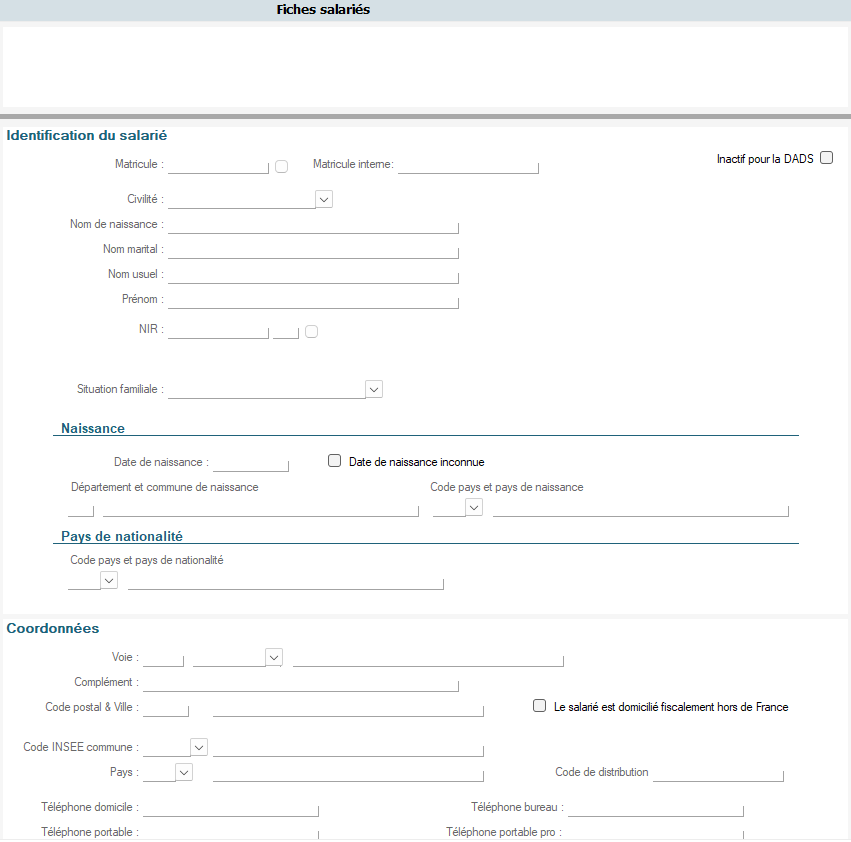Open the Civilité dropdown
Viewport: 851px width, 842px height.
pyautogui.click(x=324, y=199)
